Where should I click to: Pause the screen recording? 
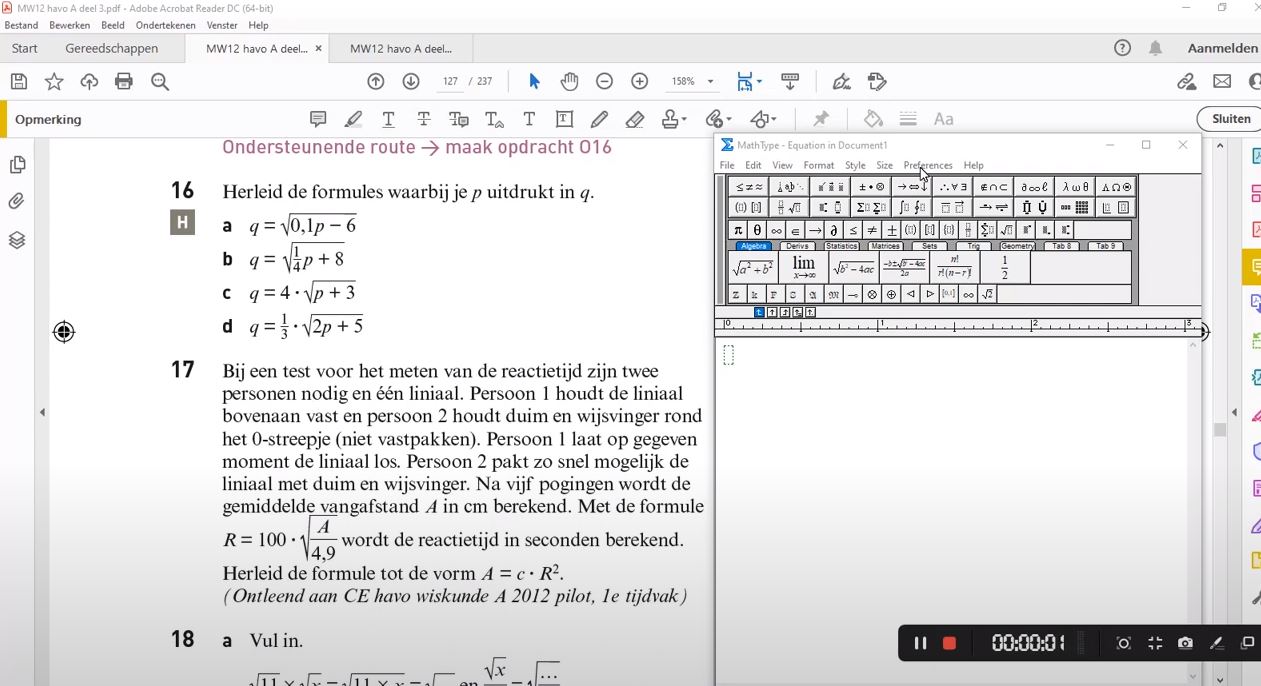[x=920, y=643]
